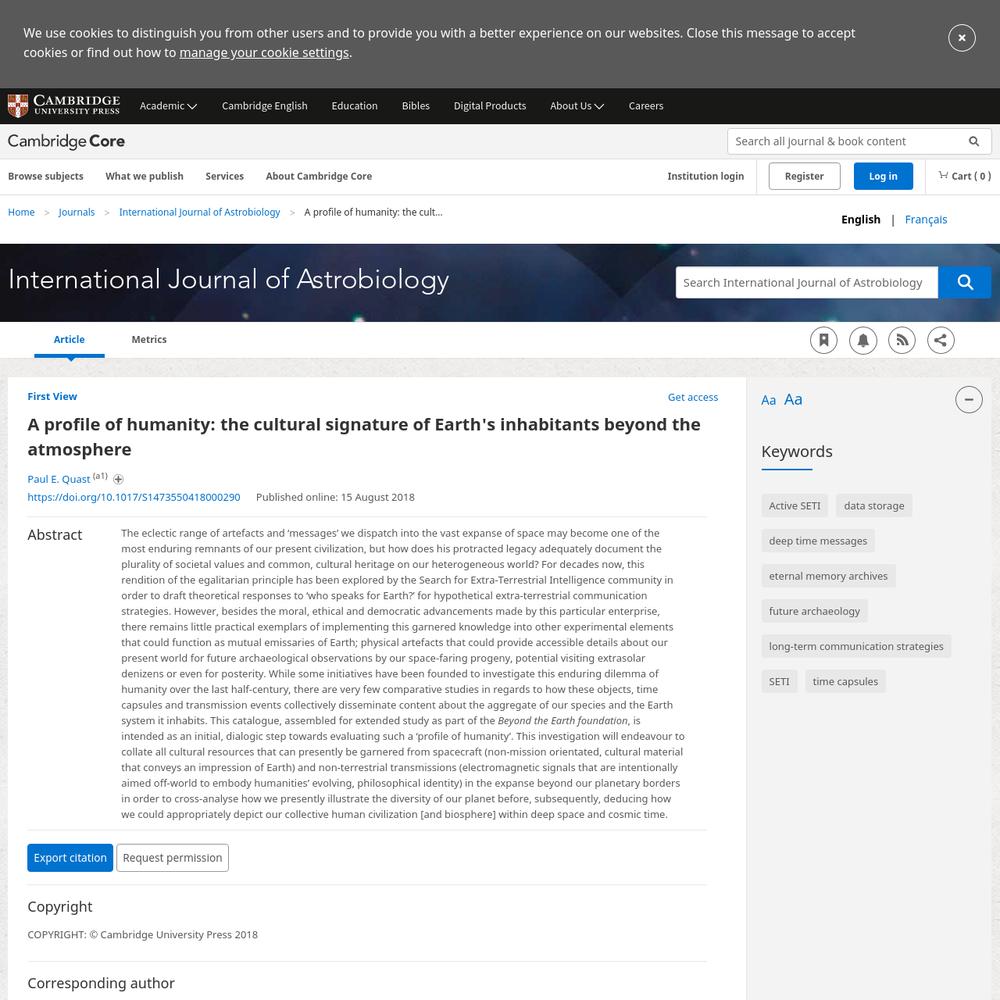Select the data storage keyword
The width and height of the screenshot is (1000, 1000).
874,506
